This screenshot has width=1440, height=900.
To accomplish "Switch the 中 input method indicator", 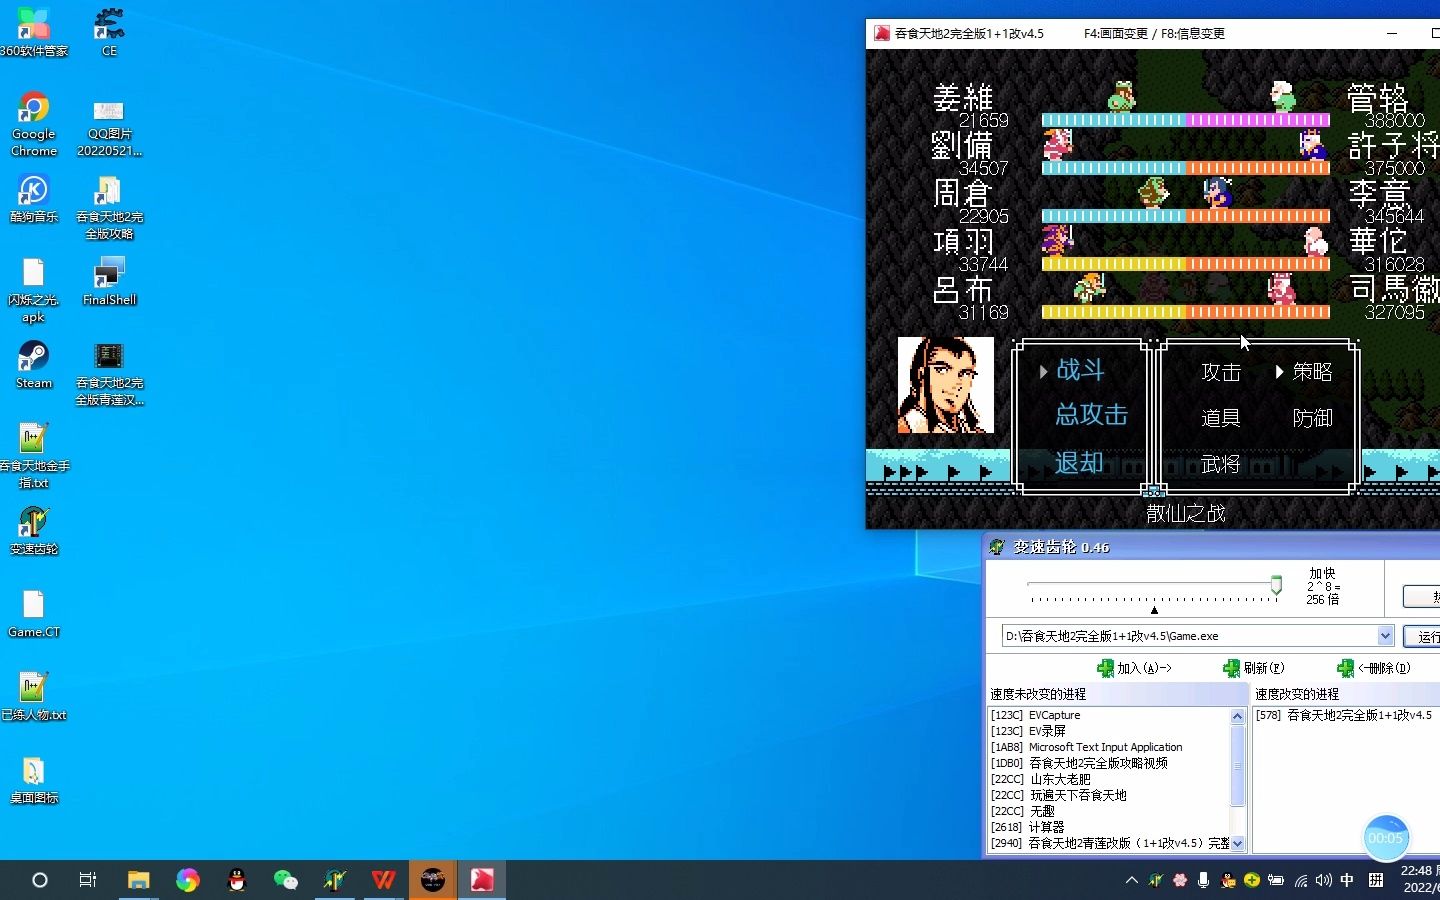I will [x=1347, y=880].
